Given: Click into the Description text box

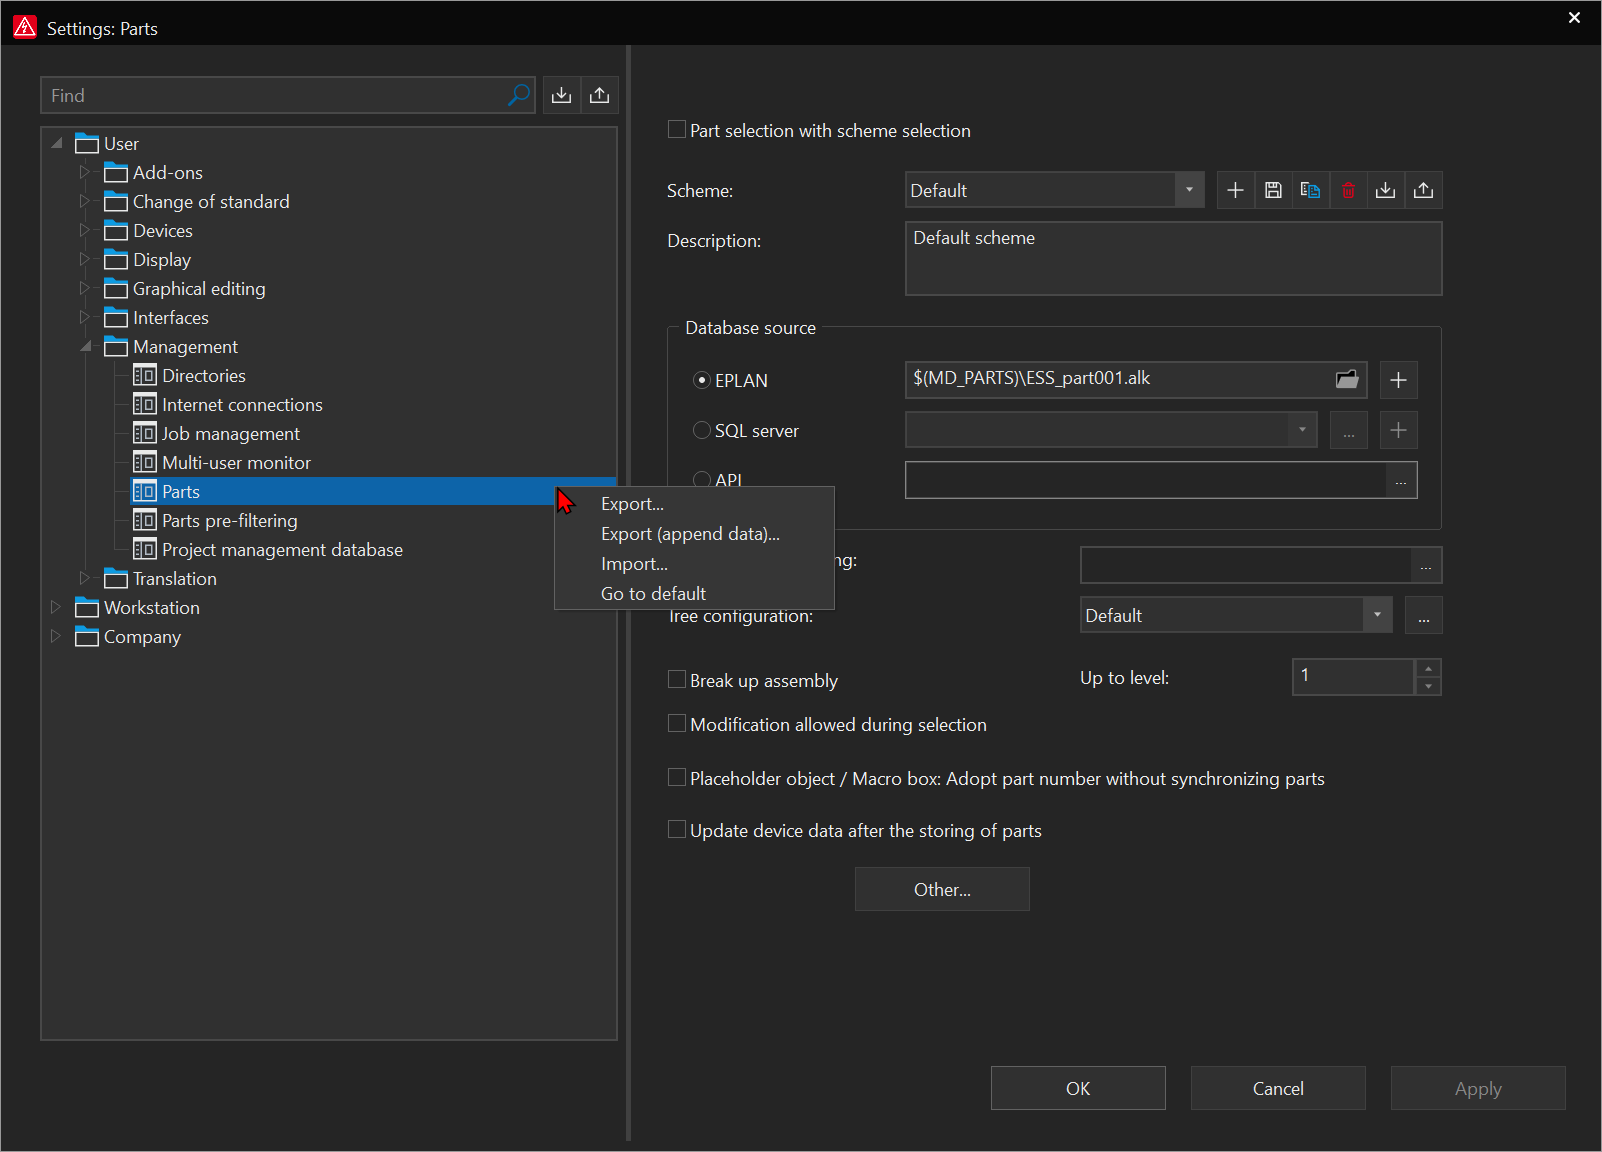Looking at the screenshot, I should click(x=1173, y=259).
